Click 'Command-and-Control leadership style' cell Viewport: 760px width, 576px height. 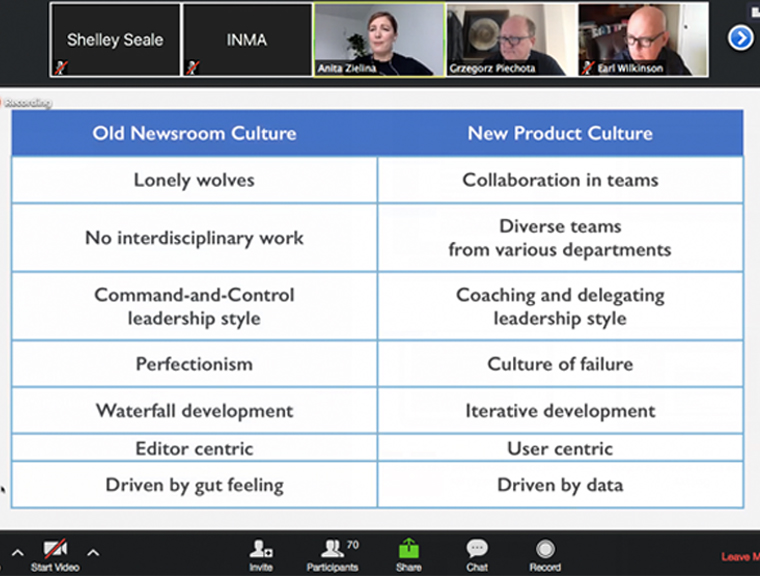[194, 306]
